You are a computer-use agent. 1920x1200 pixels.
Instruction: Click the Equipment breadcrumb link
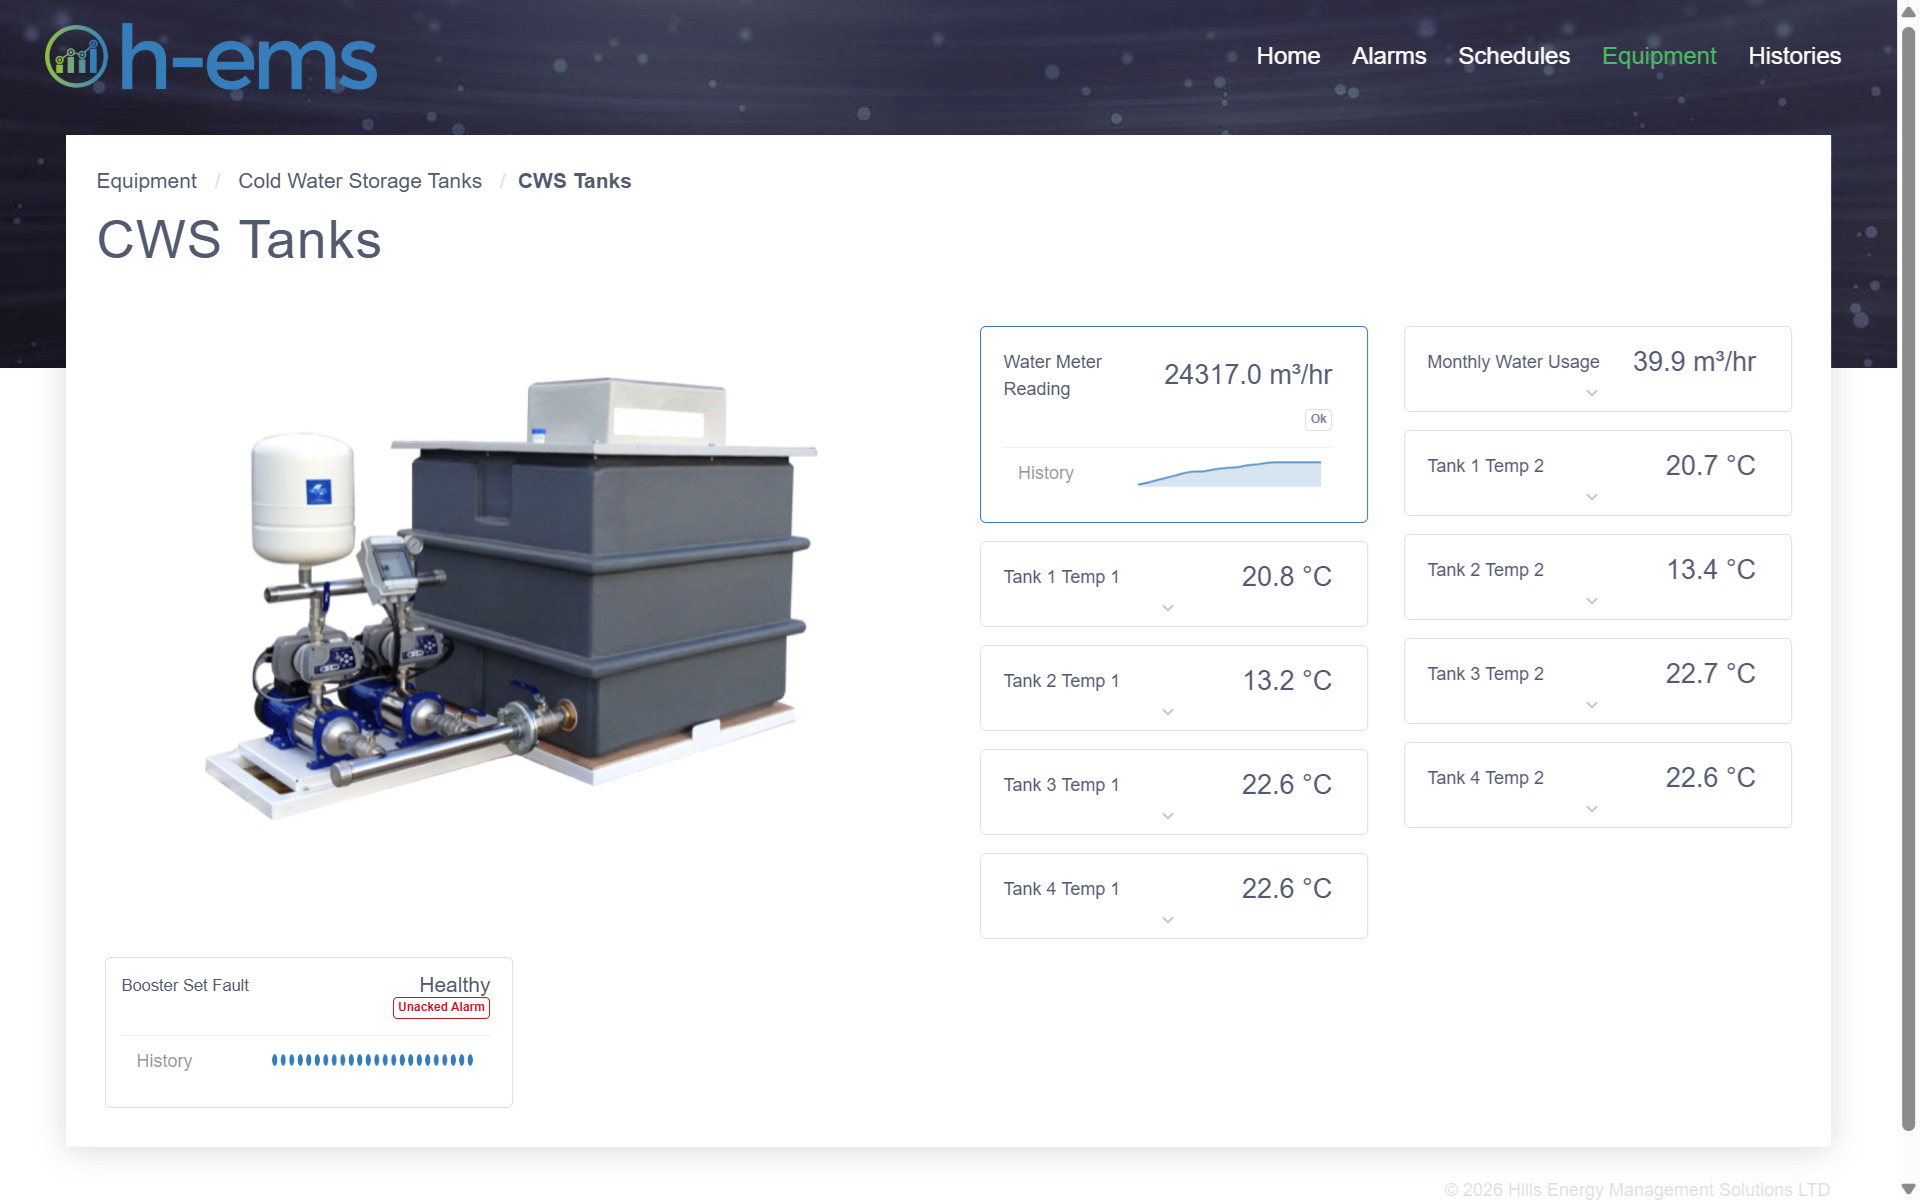tap(146, 181)
